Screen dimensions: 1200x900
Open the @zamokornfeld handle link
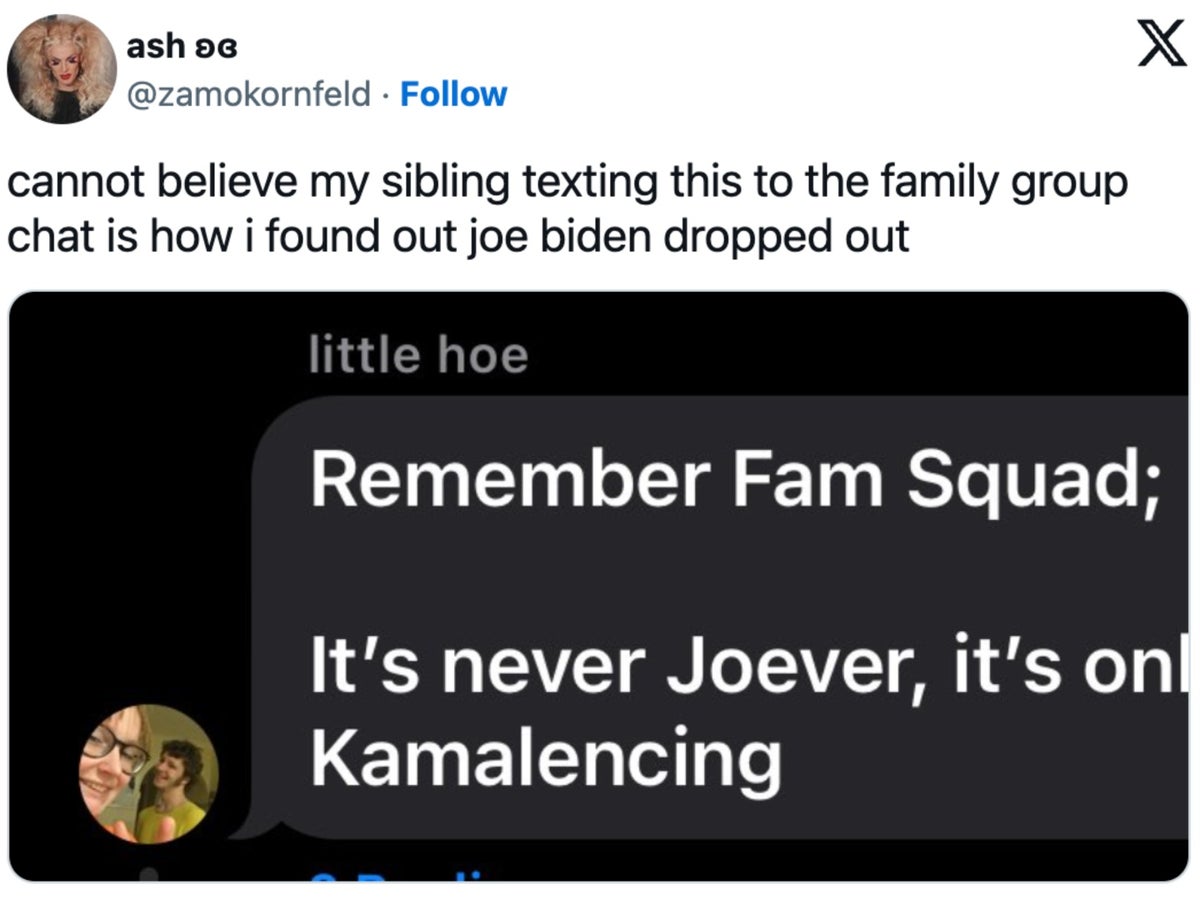click(250, 95)
